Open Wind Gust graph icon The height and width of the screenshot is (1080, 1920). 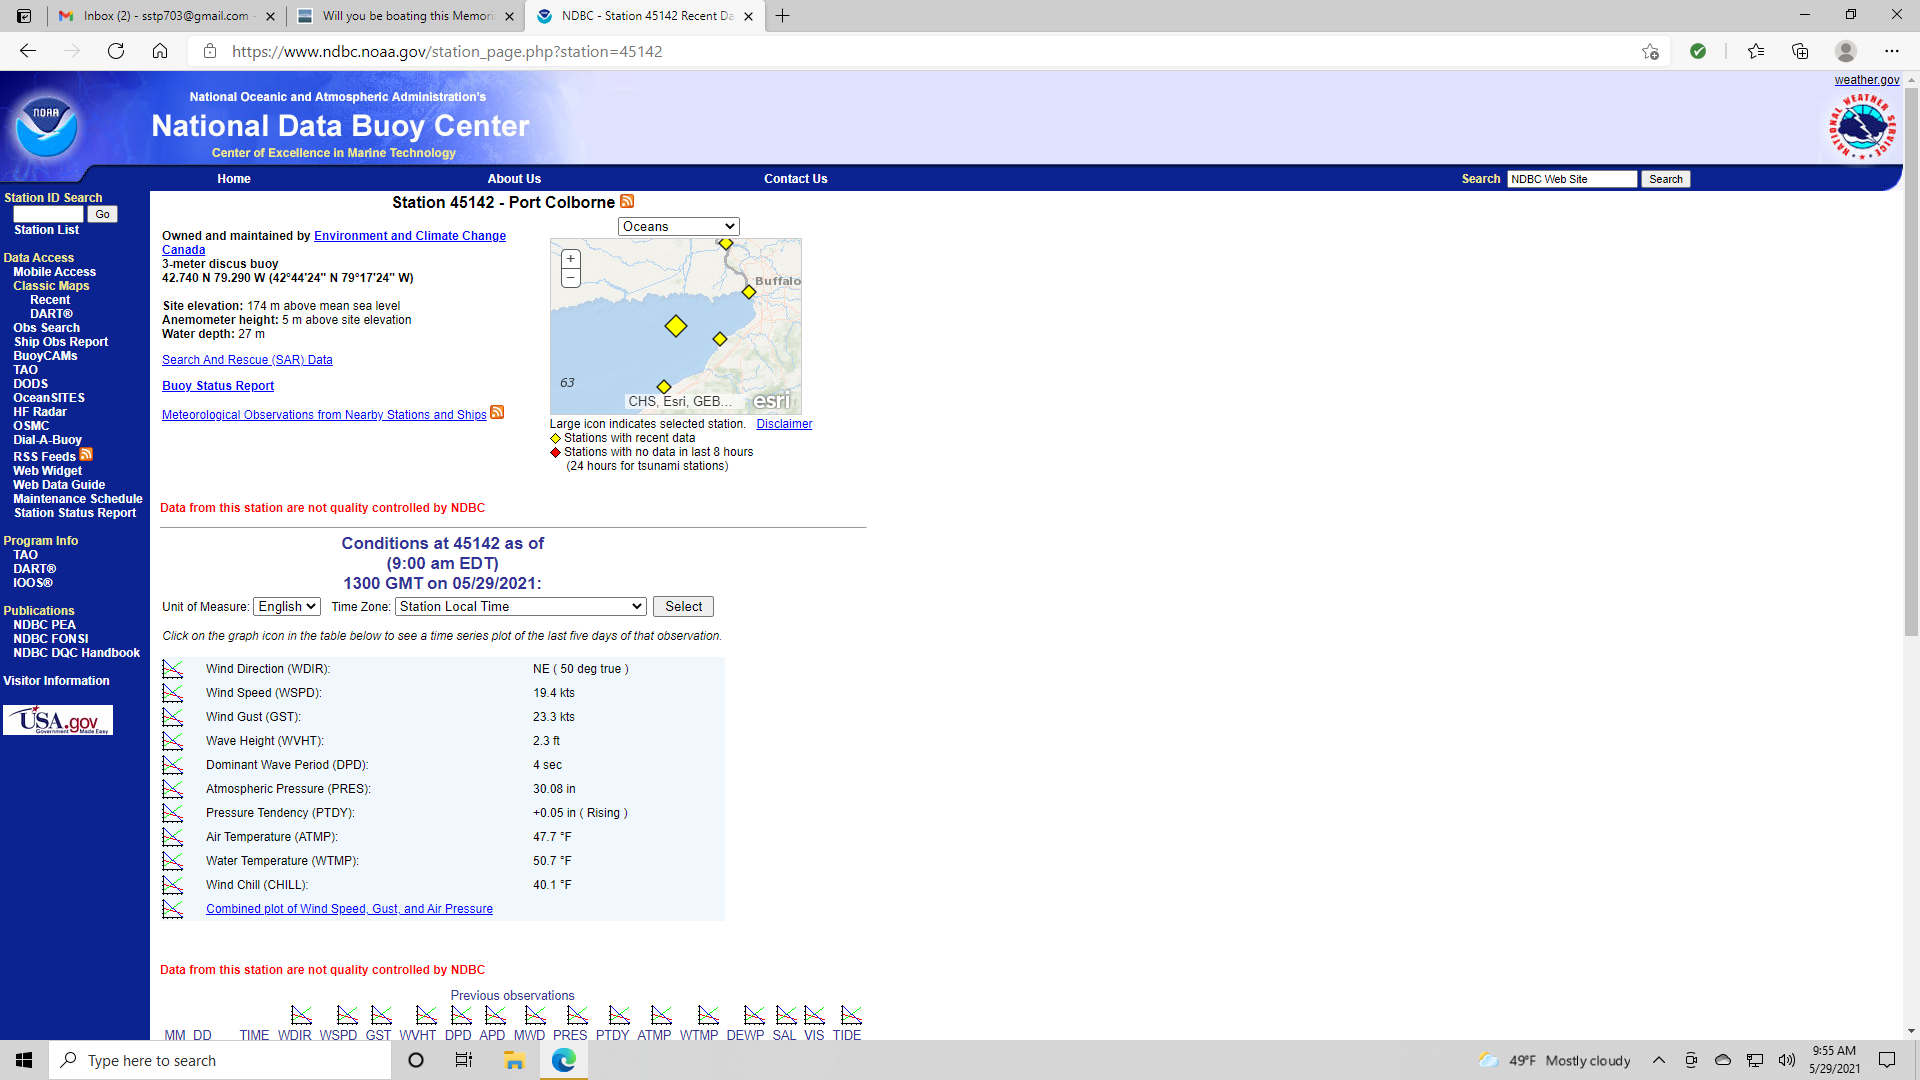pos(173,717)
